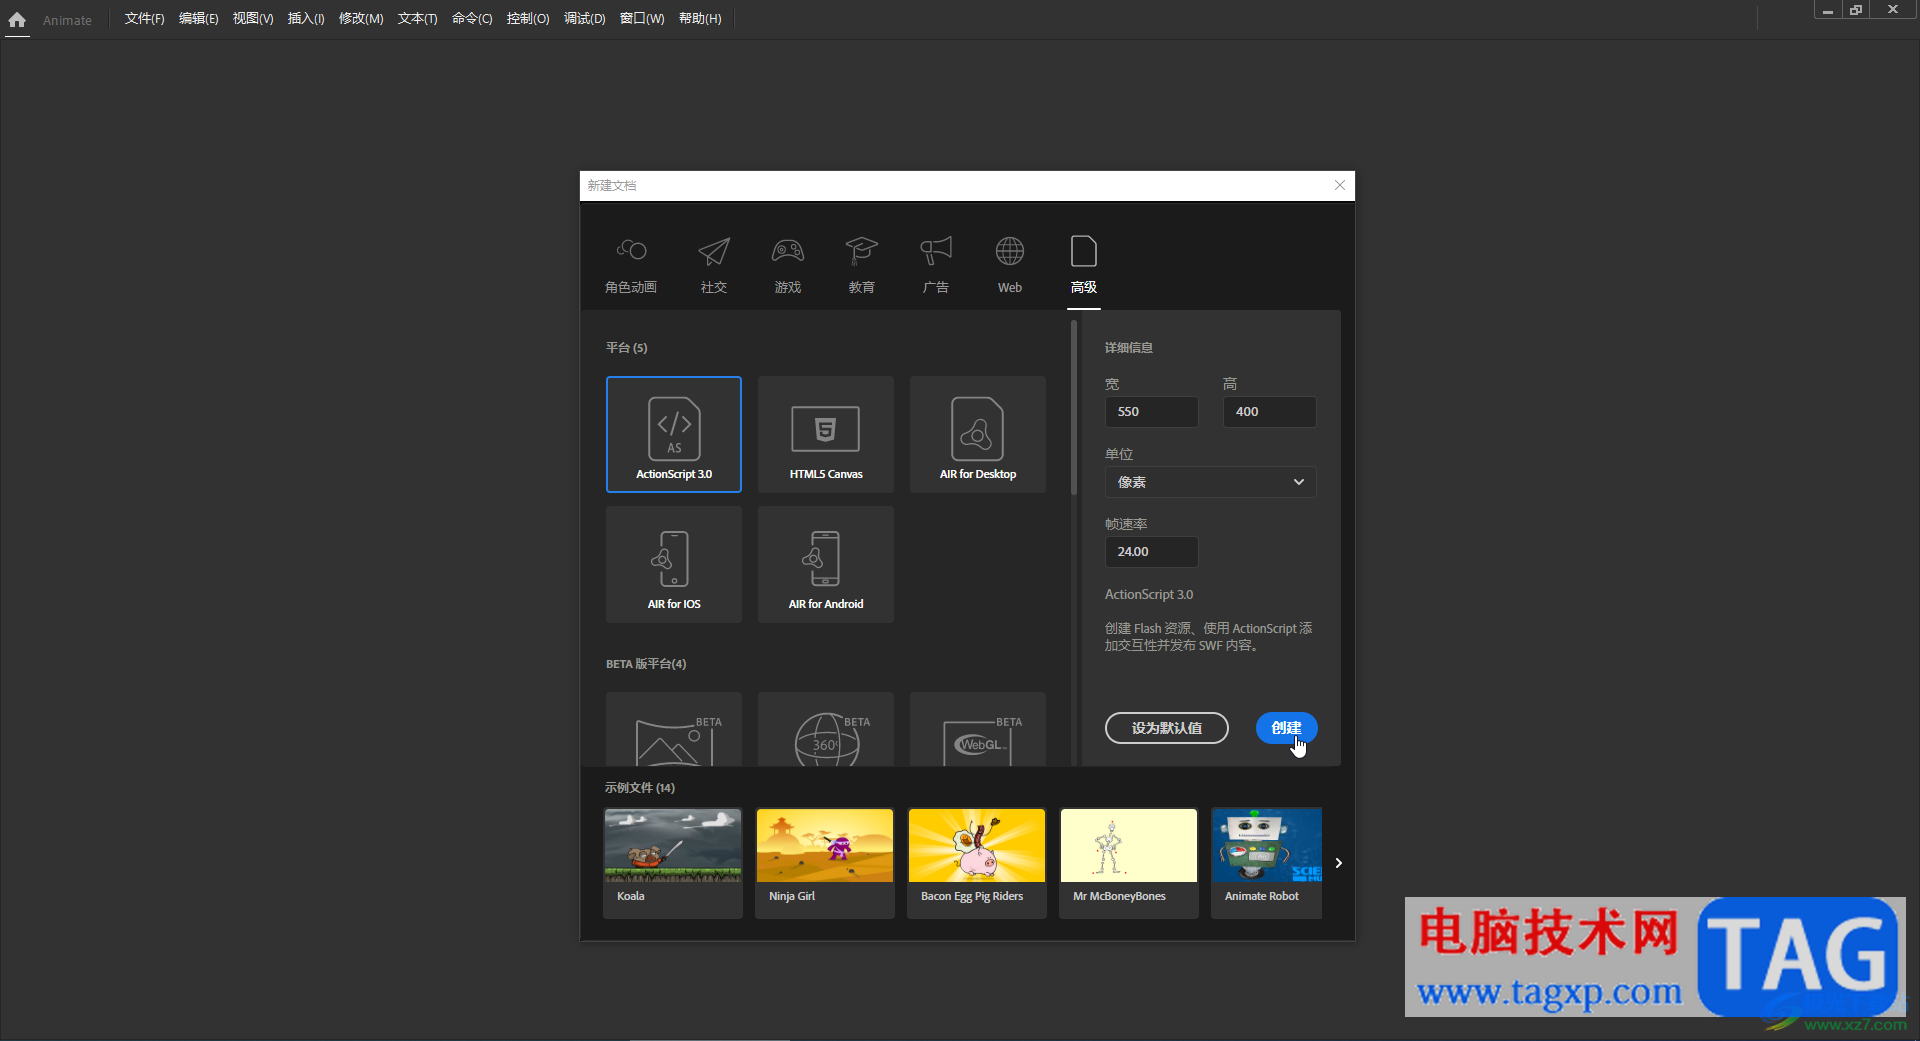
Task: Click the 设为默认值 button
Action: [1167, 728]
